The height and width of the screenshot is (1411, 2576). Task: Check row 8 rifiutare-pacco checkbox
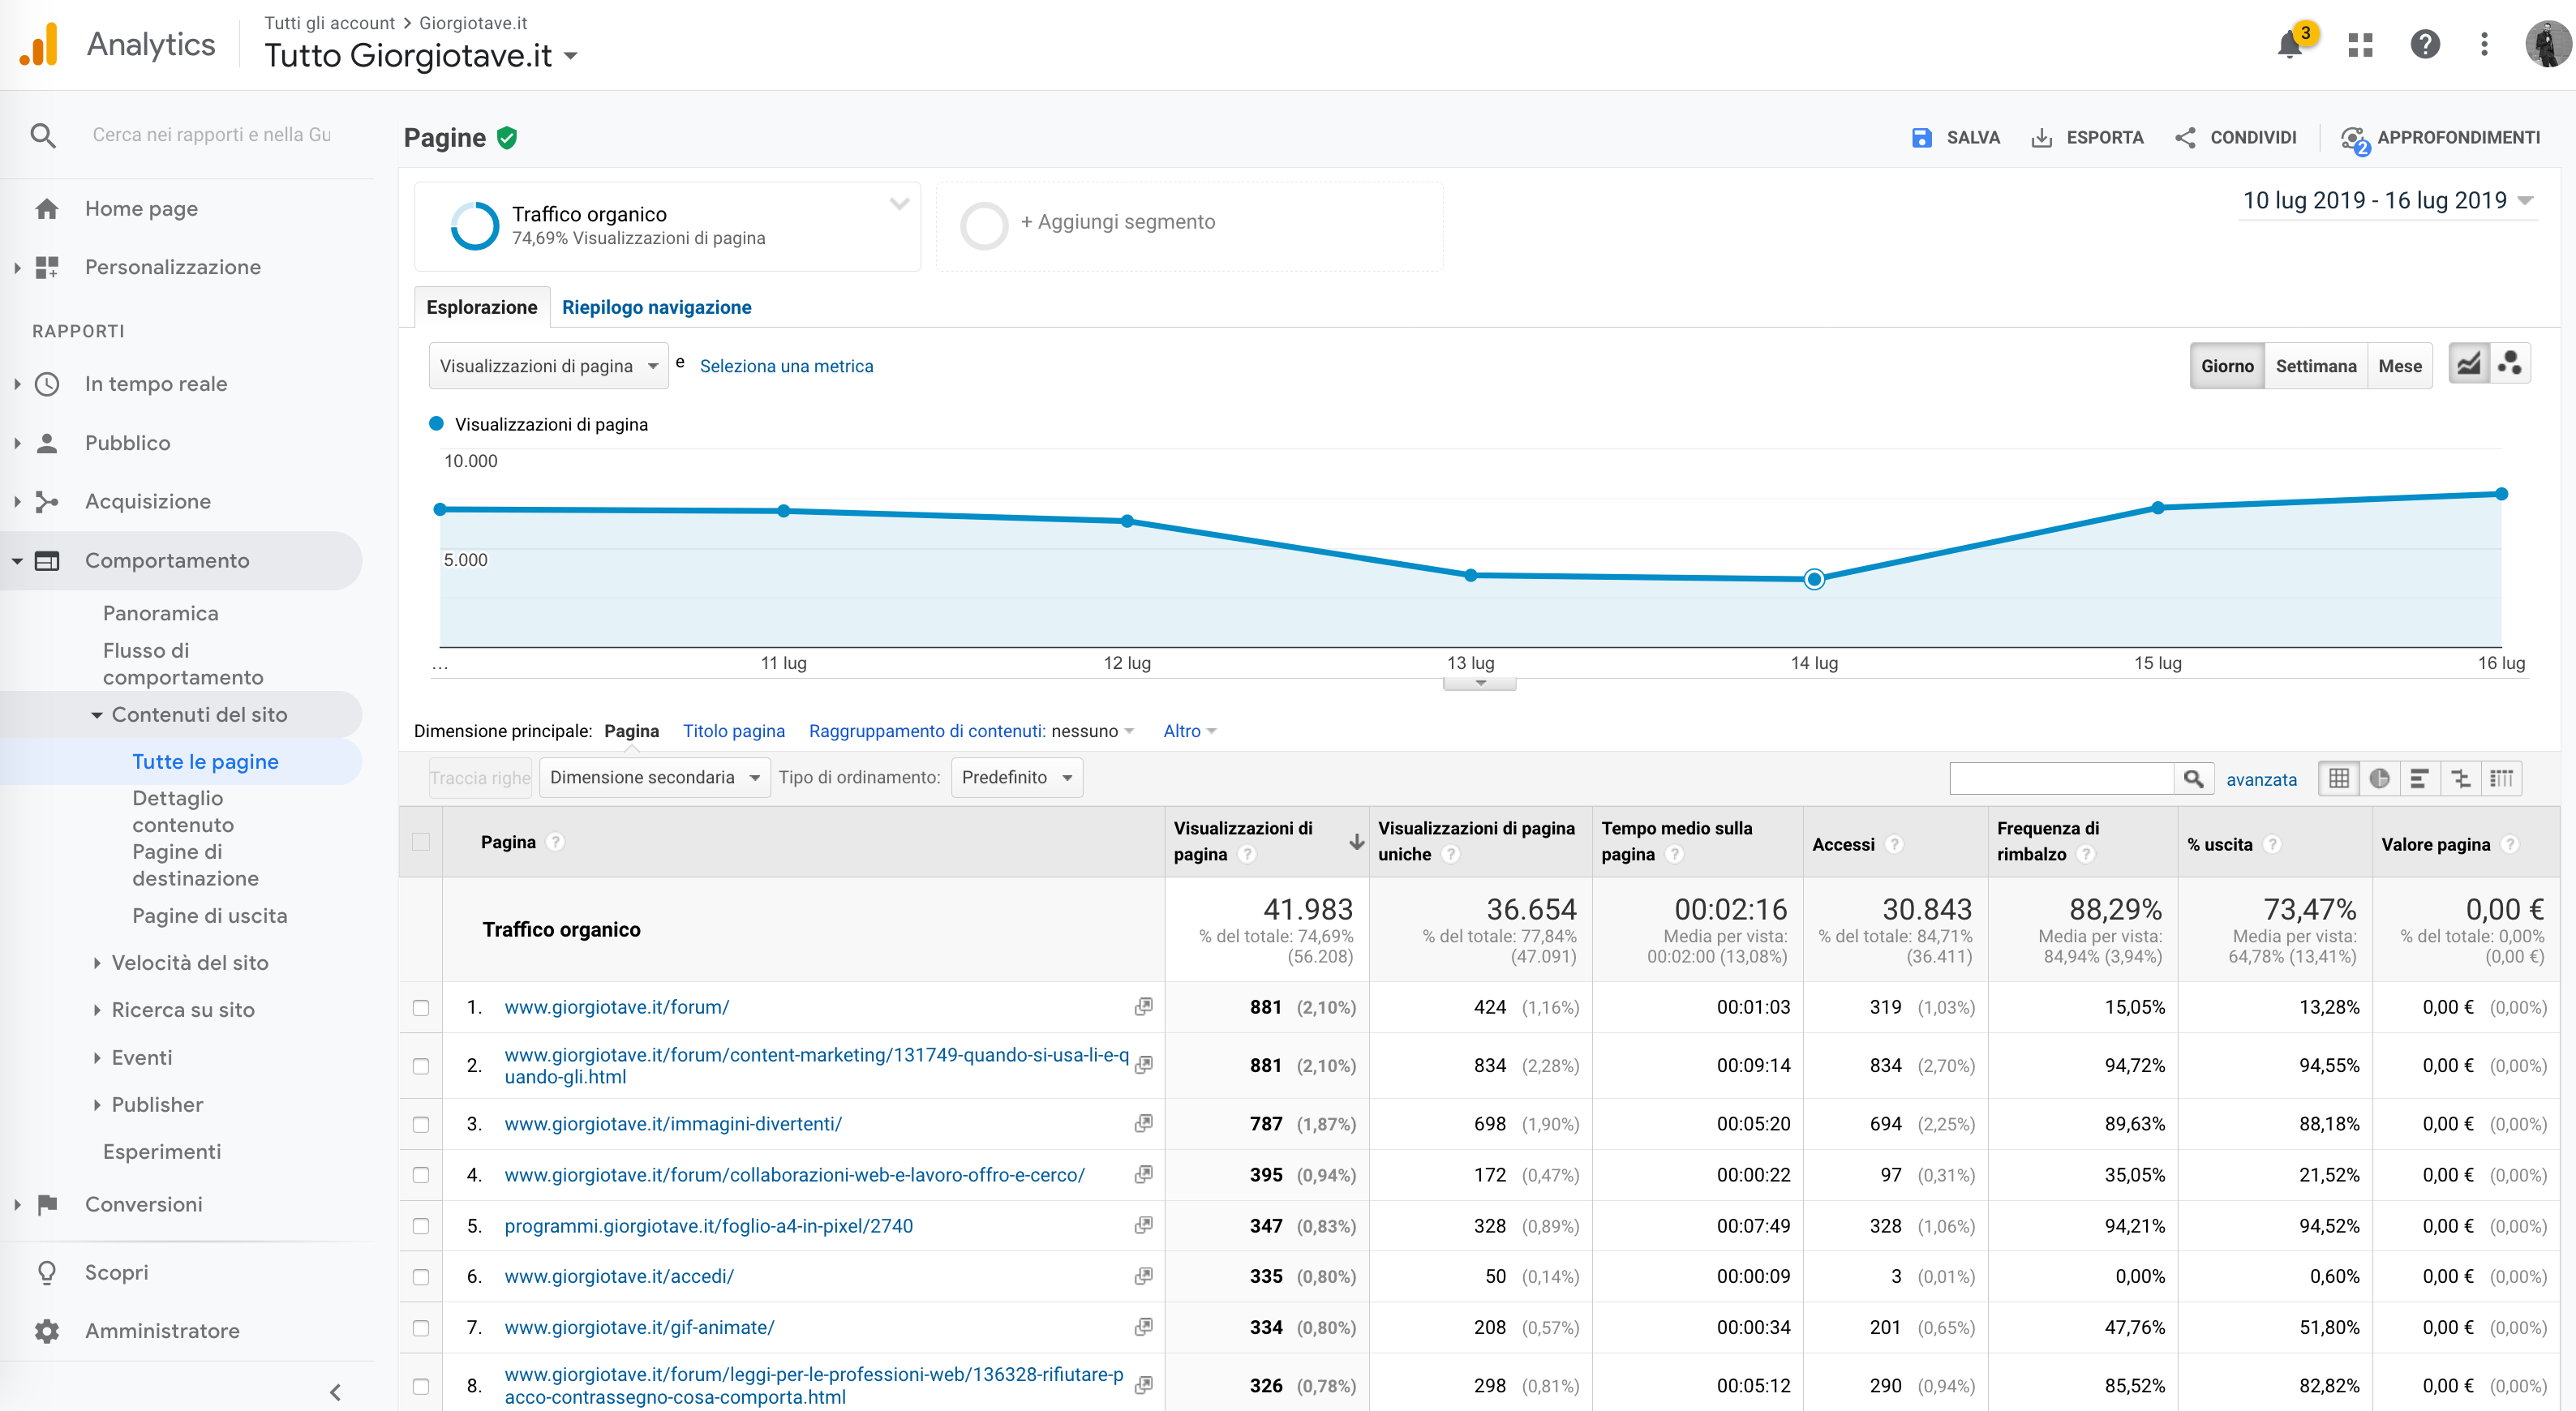[x=421, y=1387]
